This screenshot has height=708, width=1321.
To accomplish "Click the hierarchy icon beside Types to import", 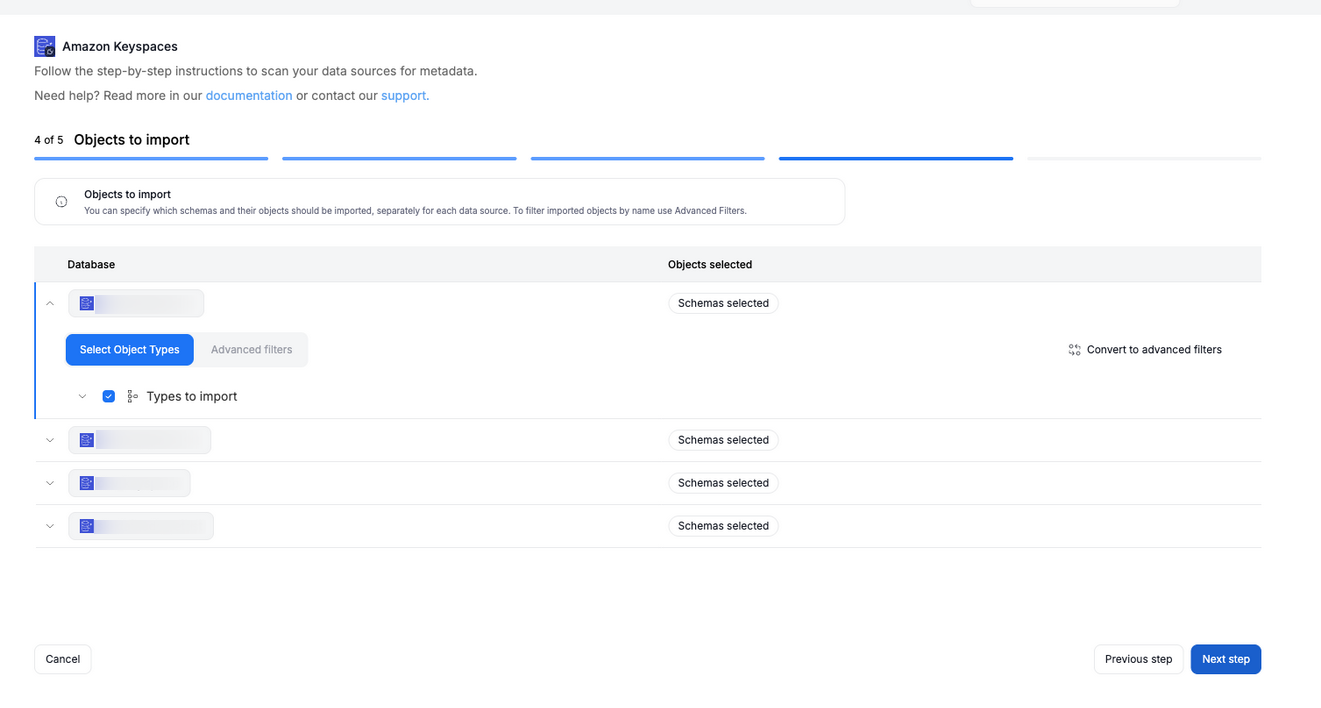I will click(x=132, y=397).
